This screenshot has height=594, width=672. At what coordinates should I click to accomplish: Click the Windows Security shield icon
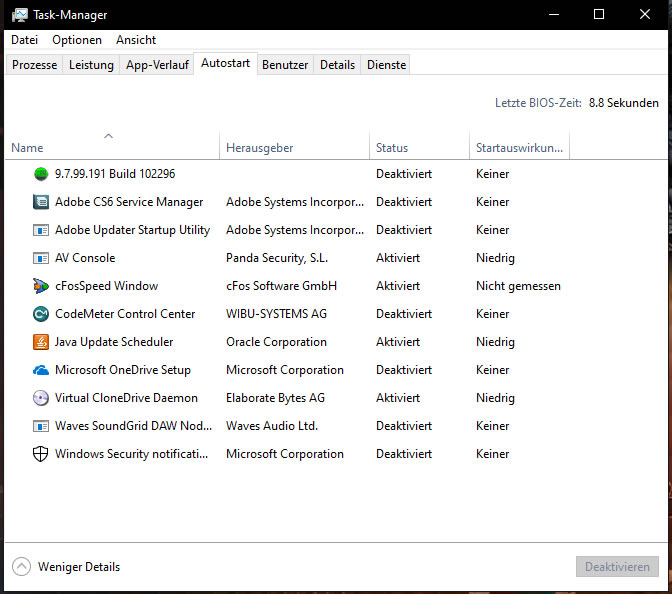41,454
